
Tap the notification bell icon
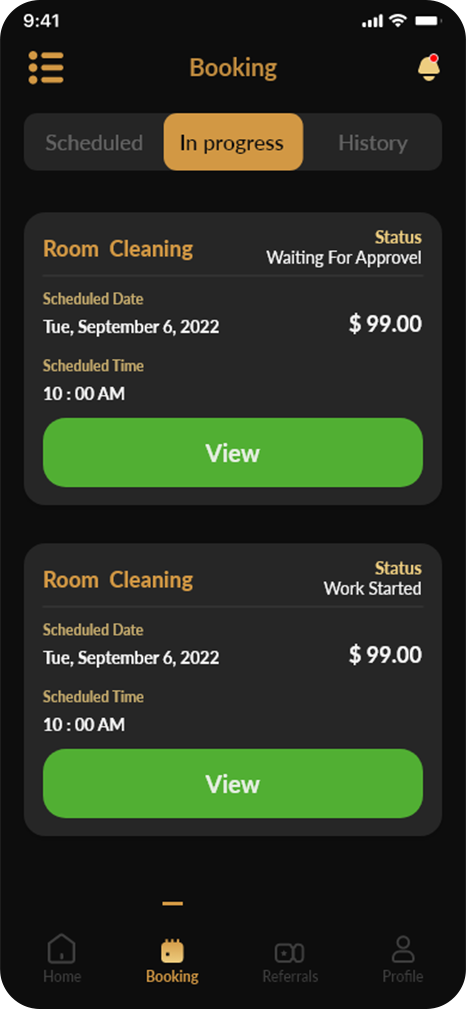tap(429, 68)
